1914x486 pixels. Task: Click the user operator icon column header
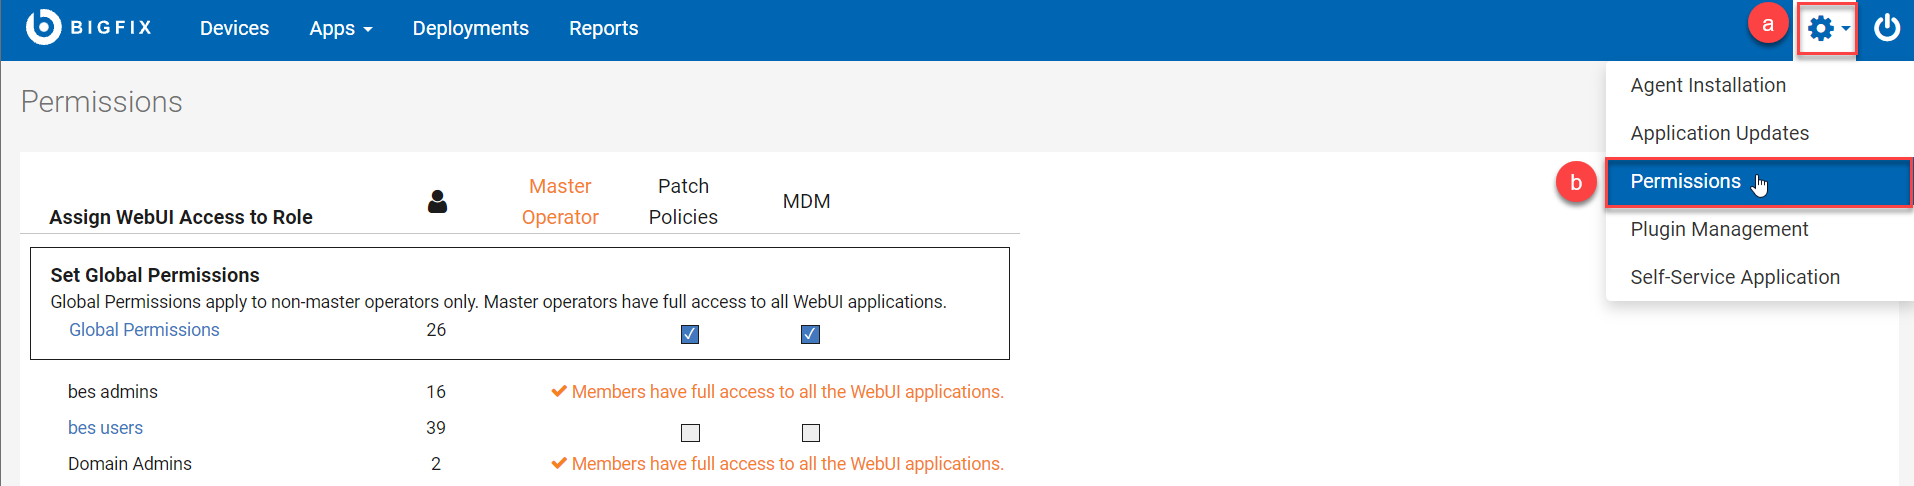point(437,202)
